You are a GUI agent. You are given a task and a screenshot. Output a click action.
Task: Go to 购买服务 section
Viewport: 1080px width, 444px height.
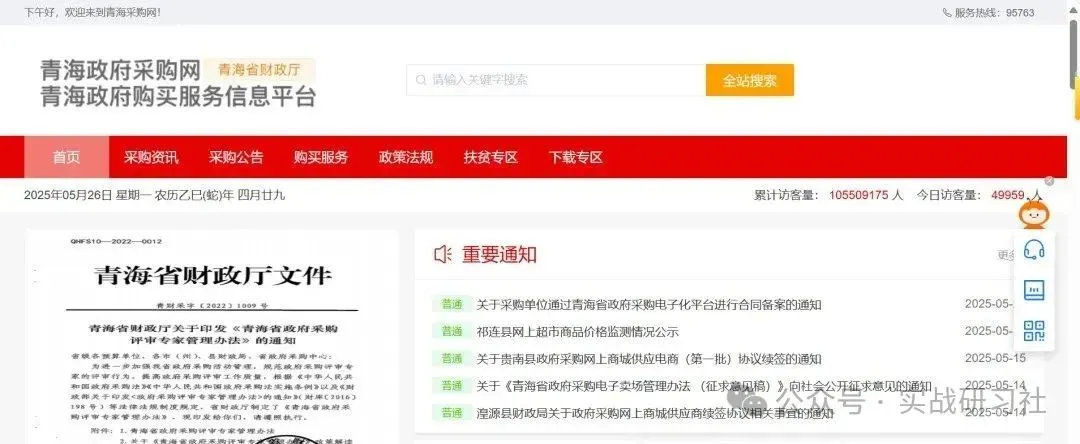(x=321, y=157)
